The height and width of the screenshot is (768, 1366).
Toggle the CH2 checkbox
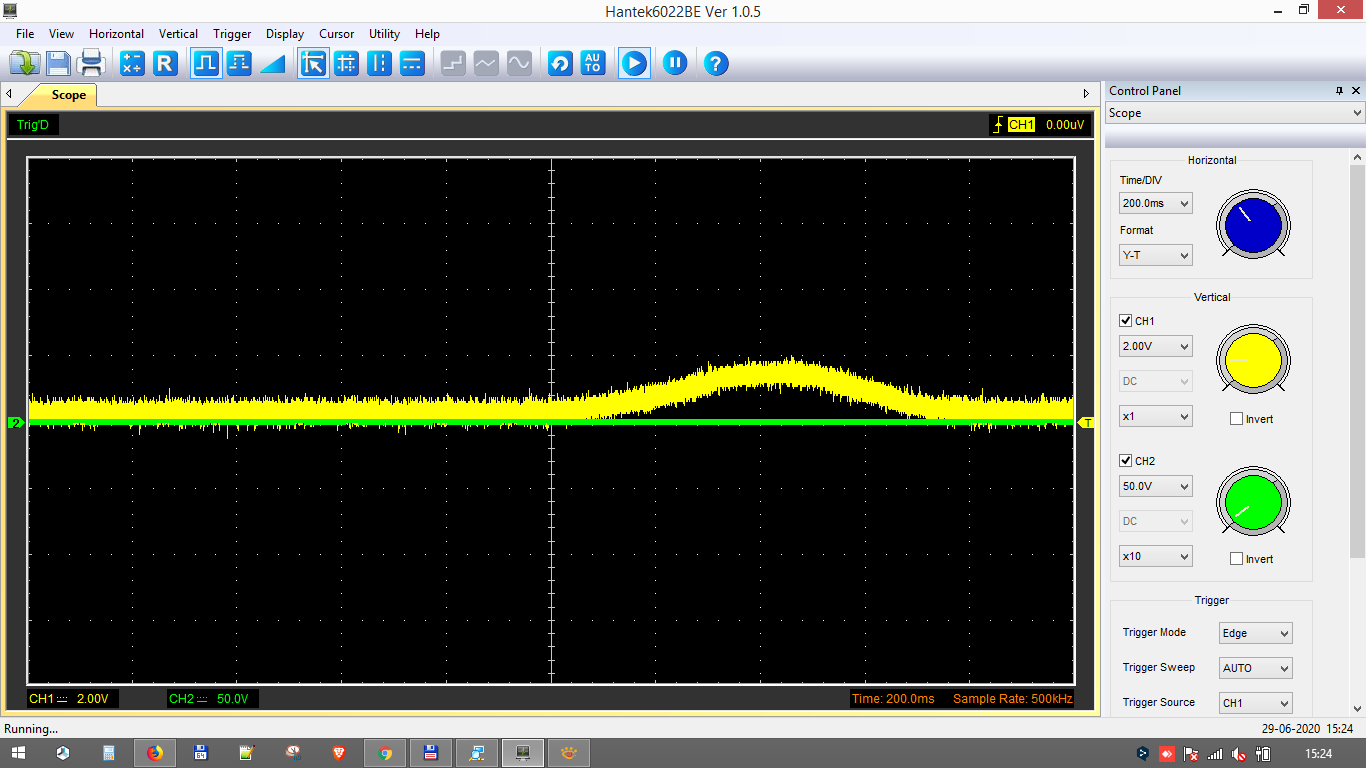[1126, 461]
